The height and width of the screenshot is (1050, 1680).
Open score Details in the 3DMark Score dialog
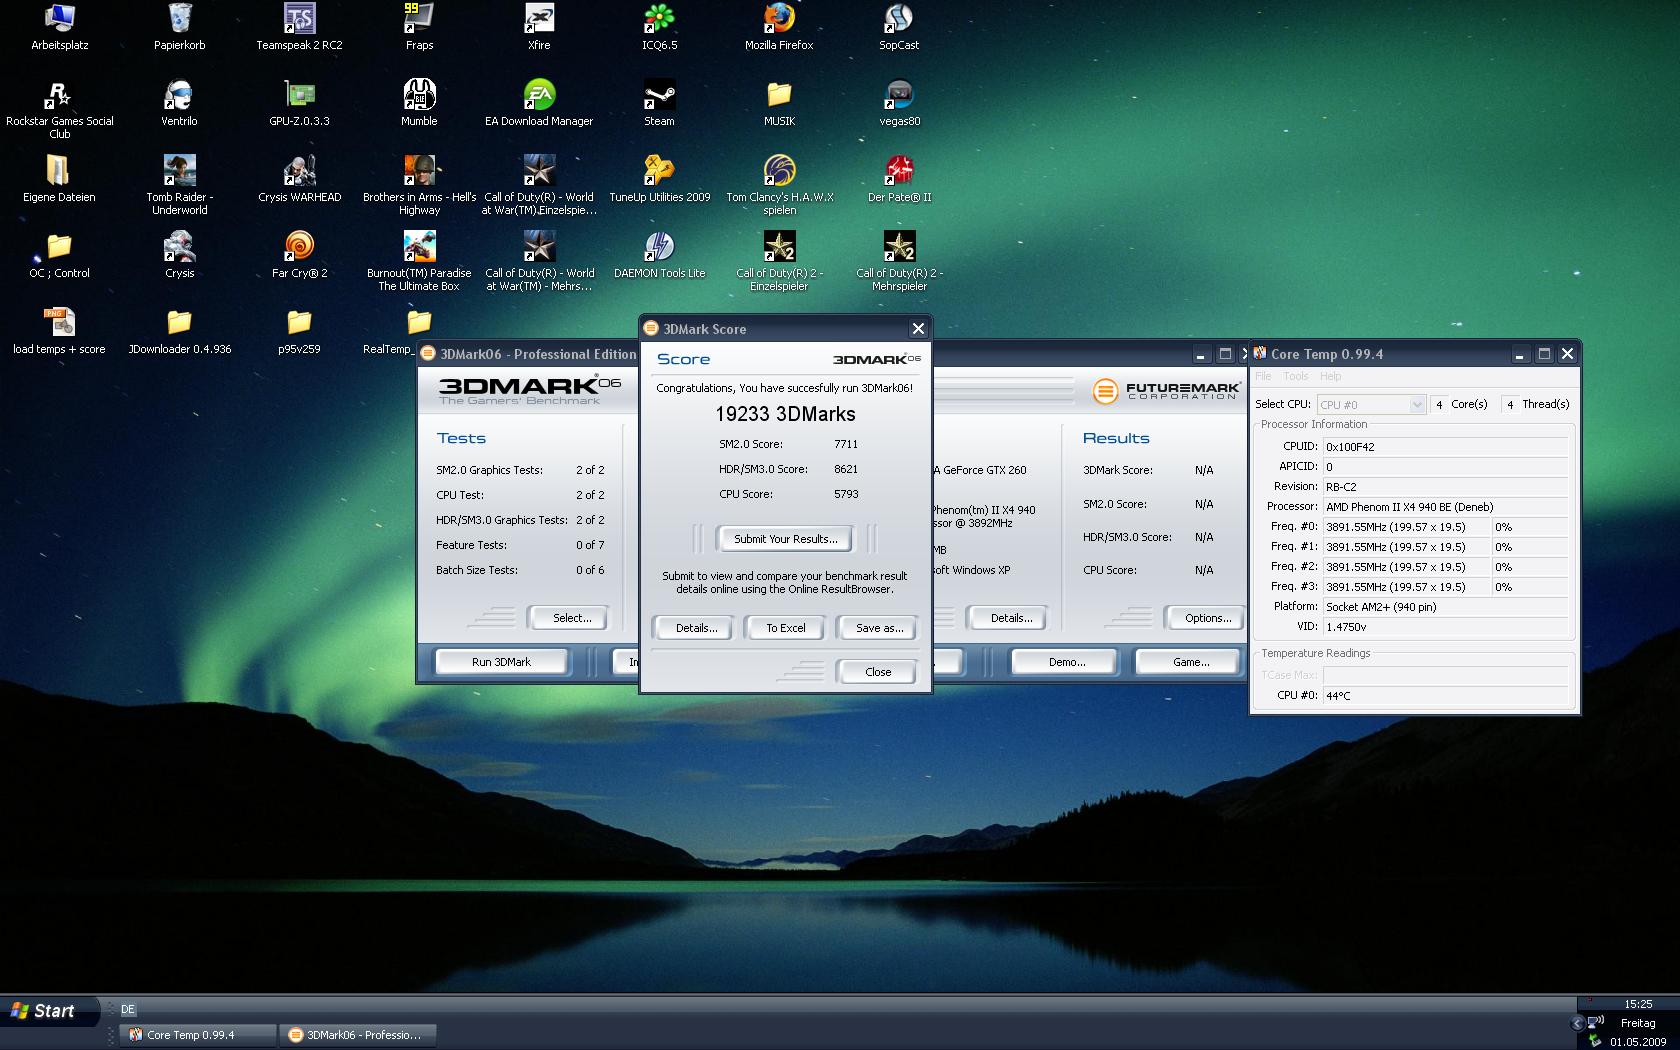point(696,628)
